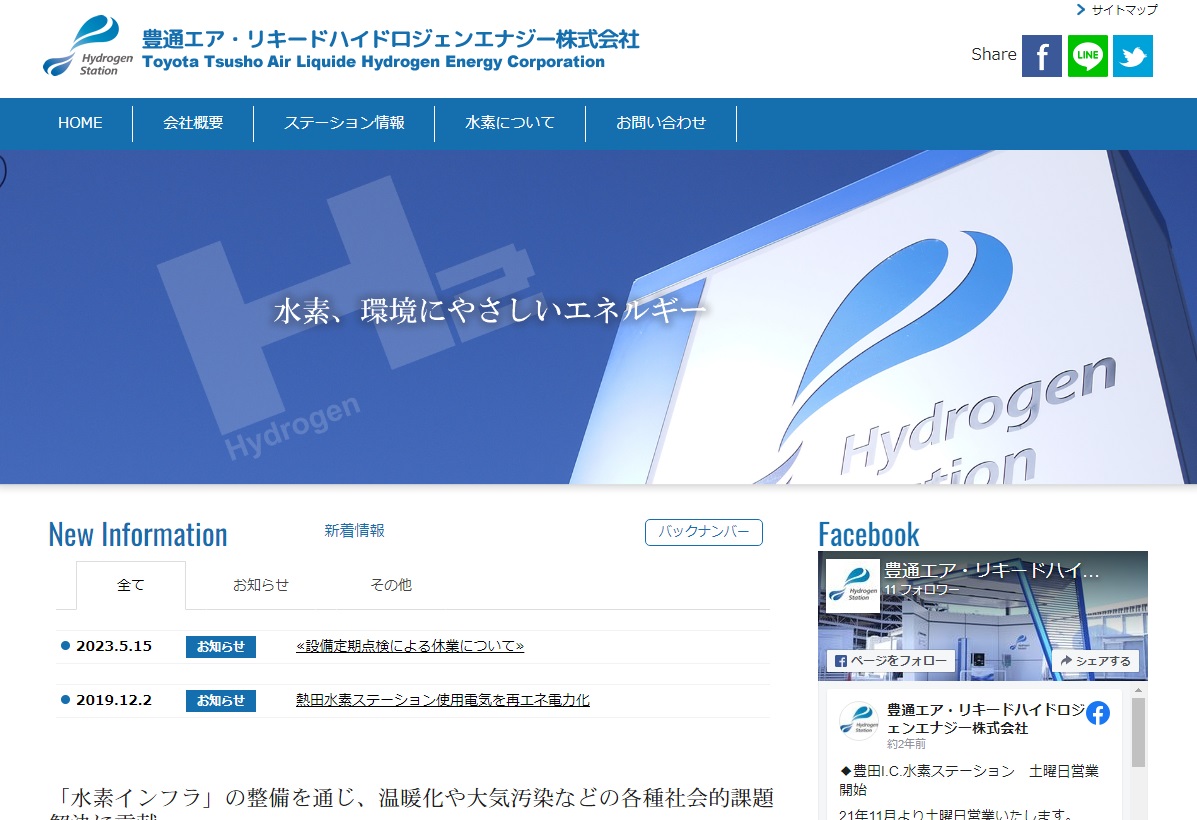Click ページをフォロー button in Facebook widget
This screenshot has height=820, width=1197.
(891, 661)
